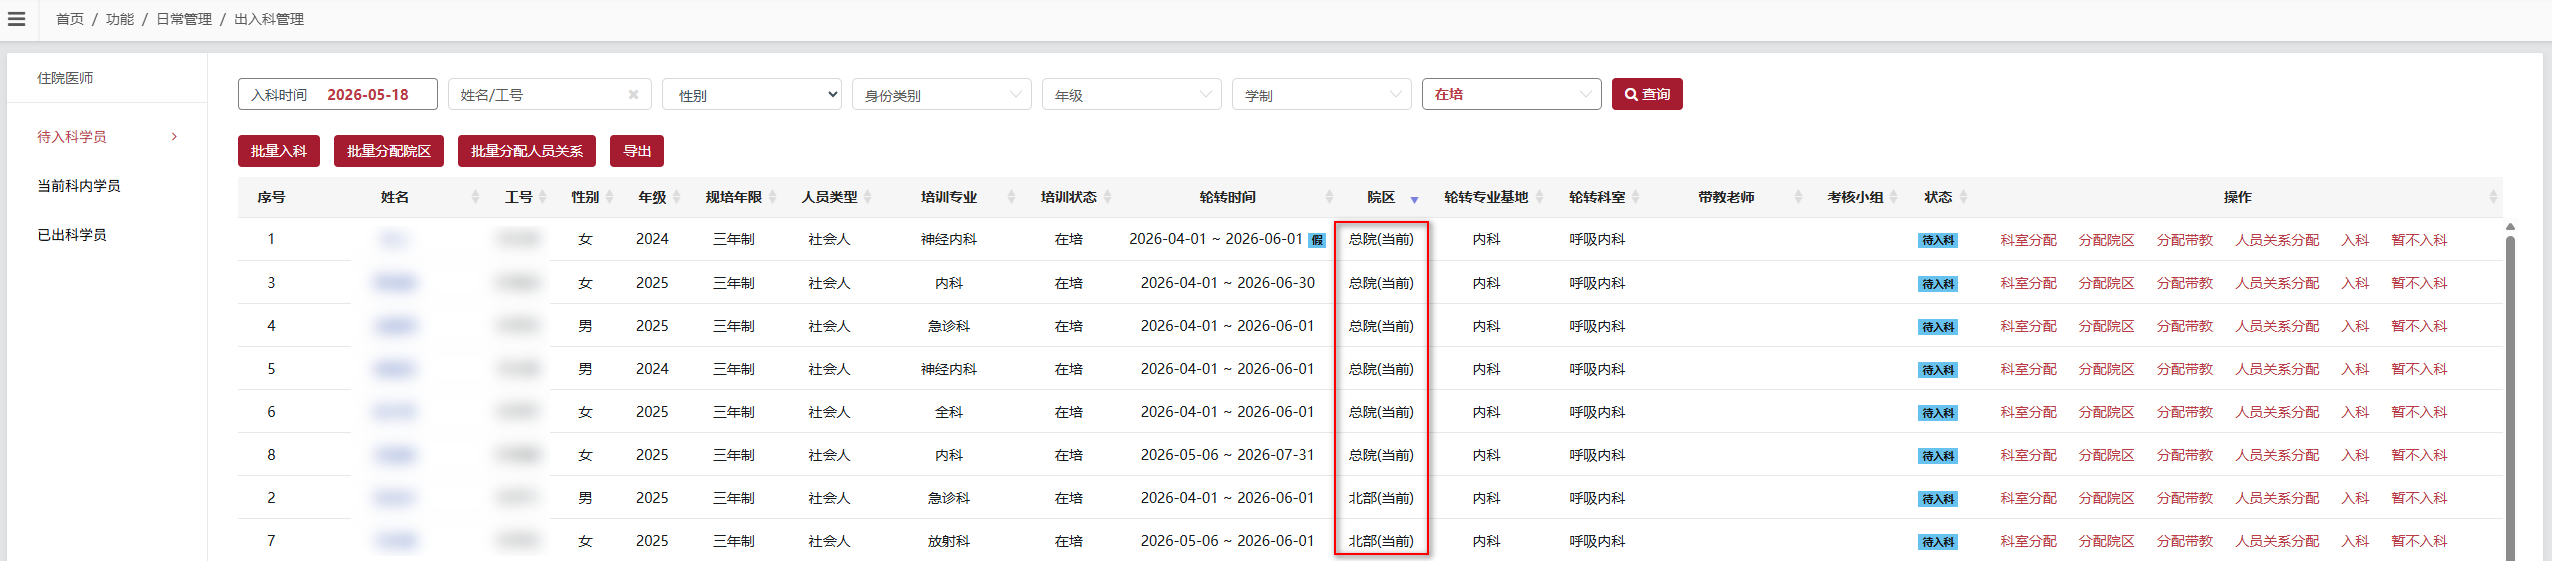Click 全科 cell in row 6
This screenshot has height=561, width=2552.
pos(949,412)
